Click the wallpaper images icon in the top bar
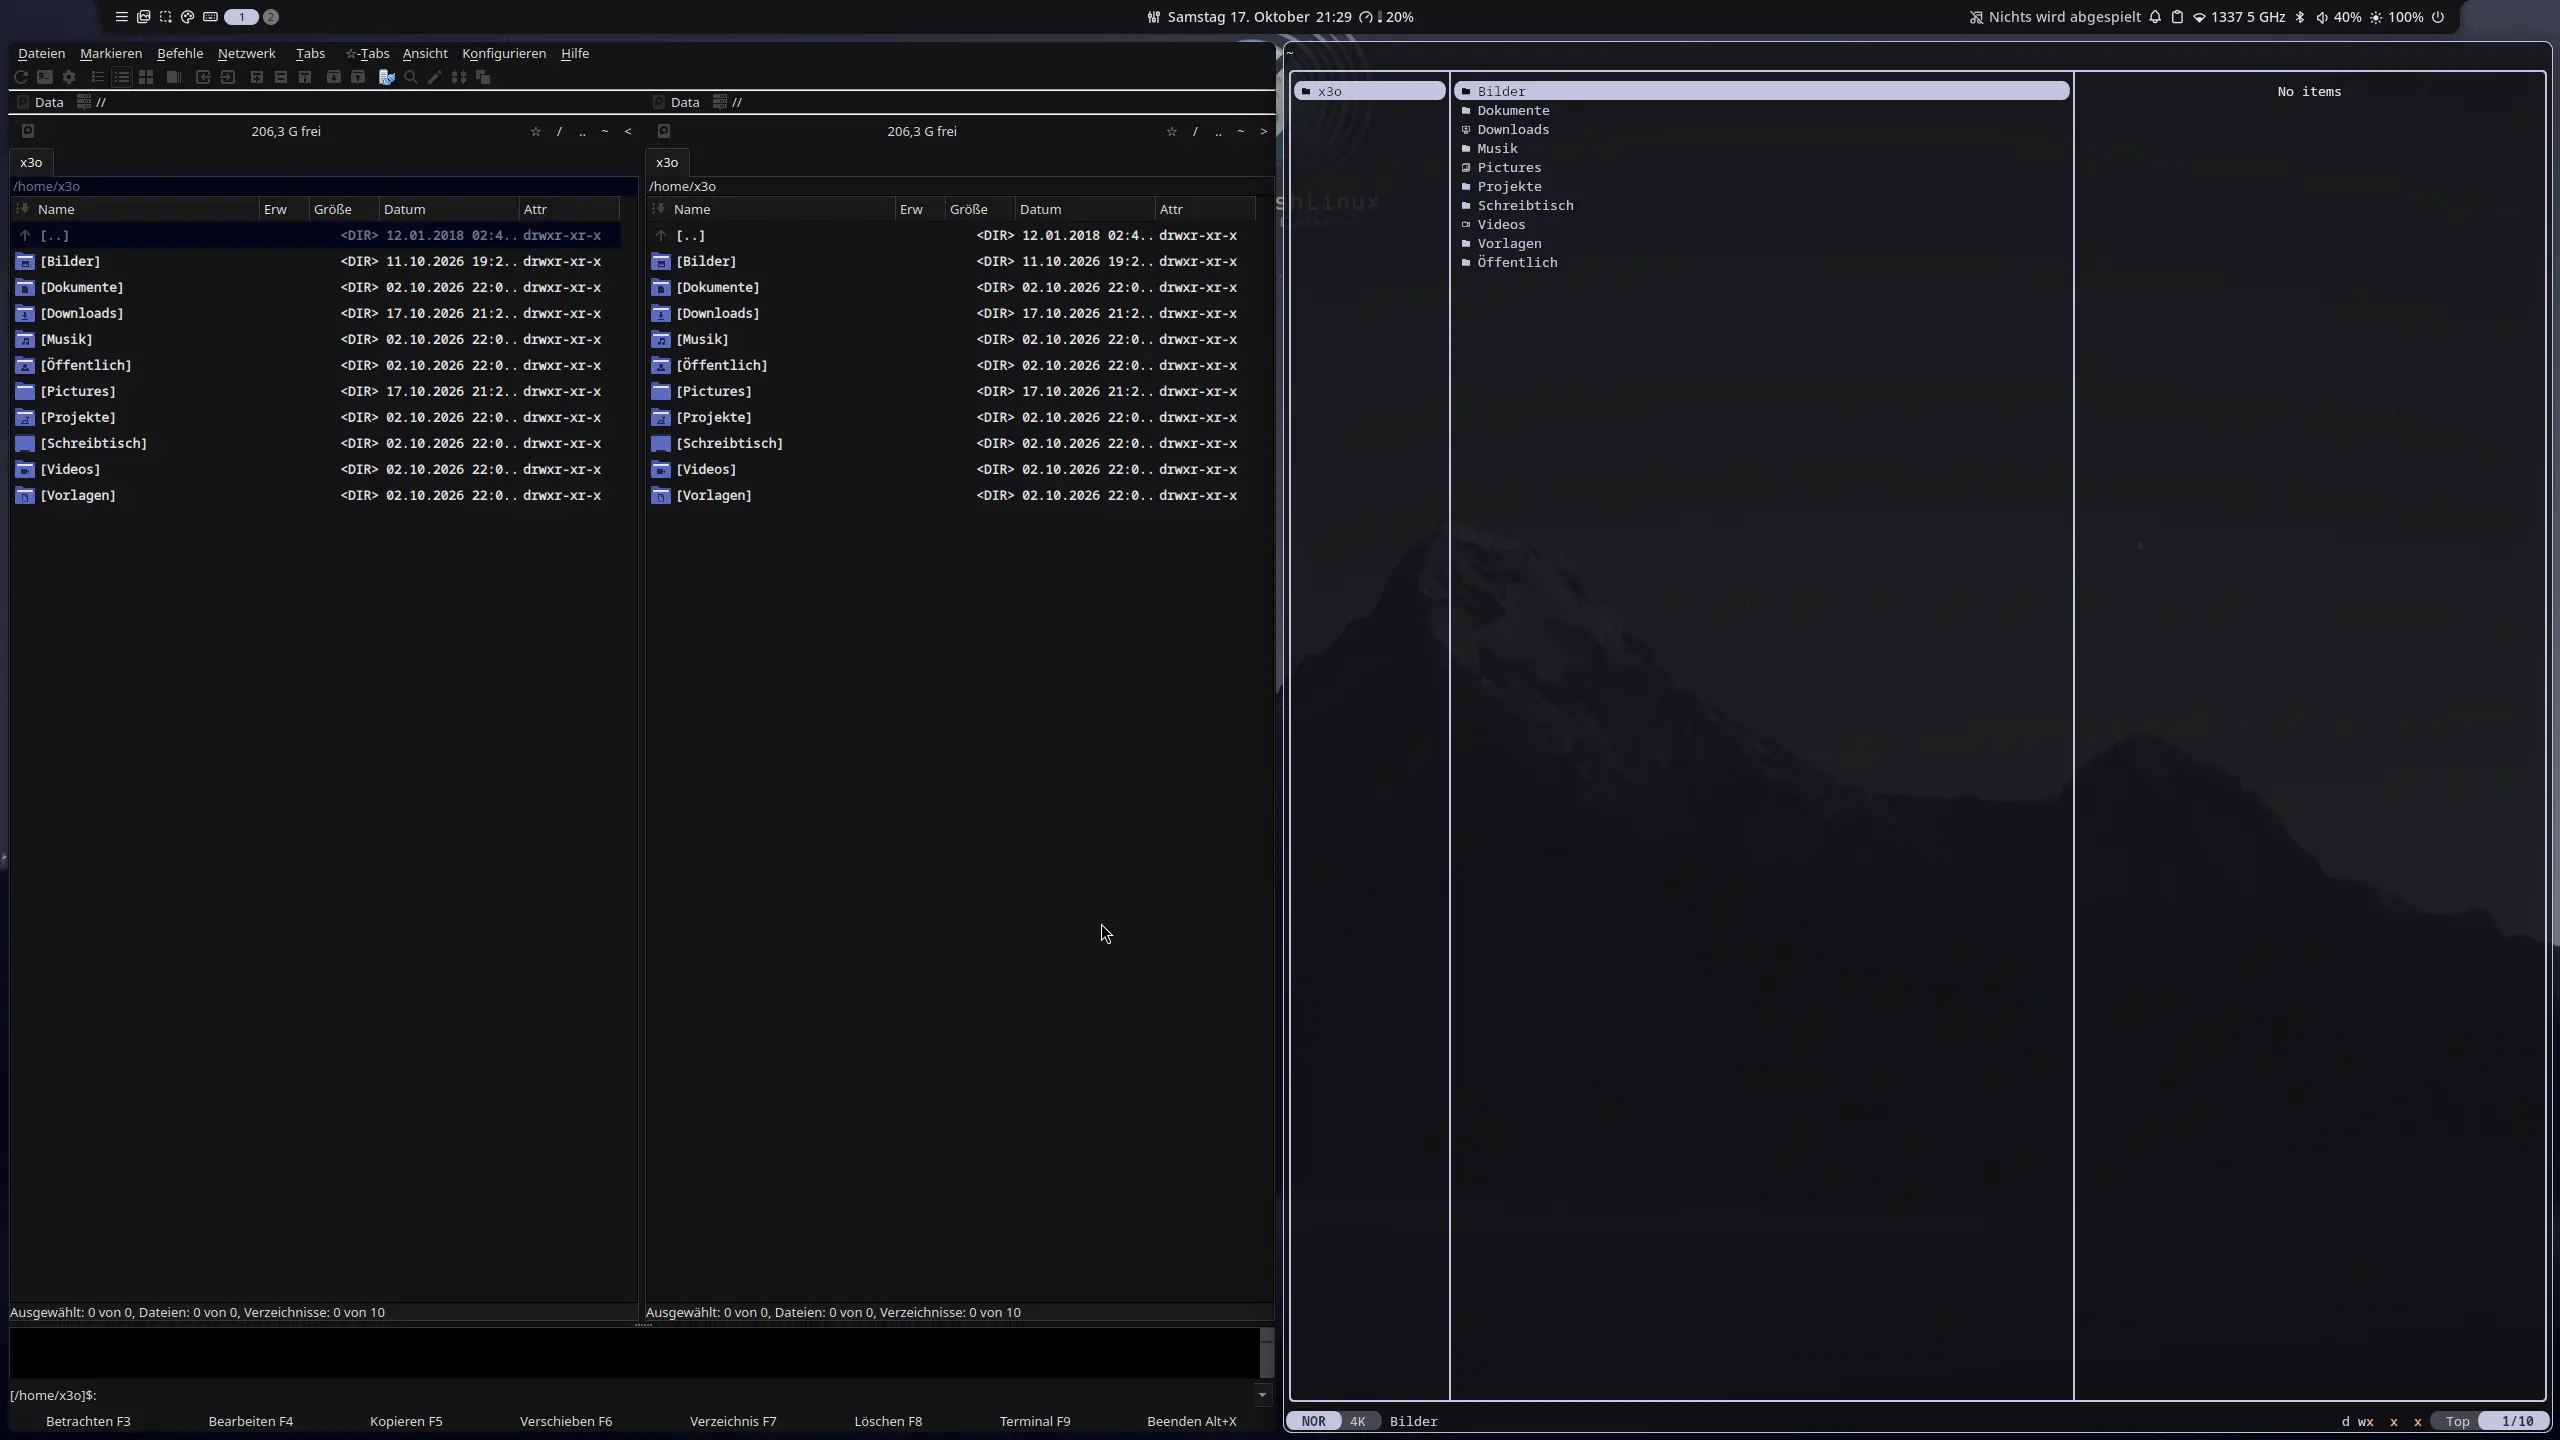 [143, 17]
